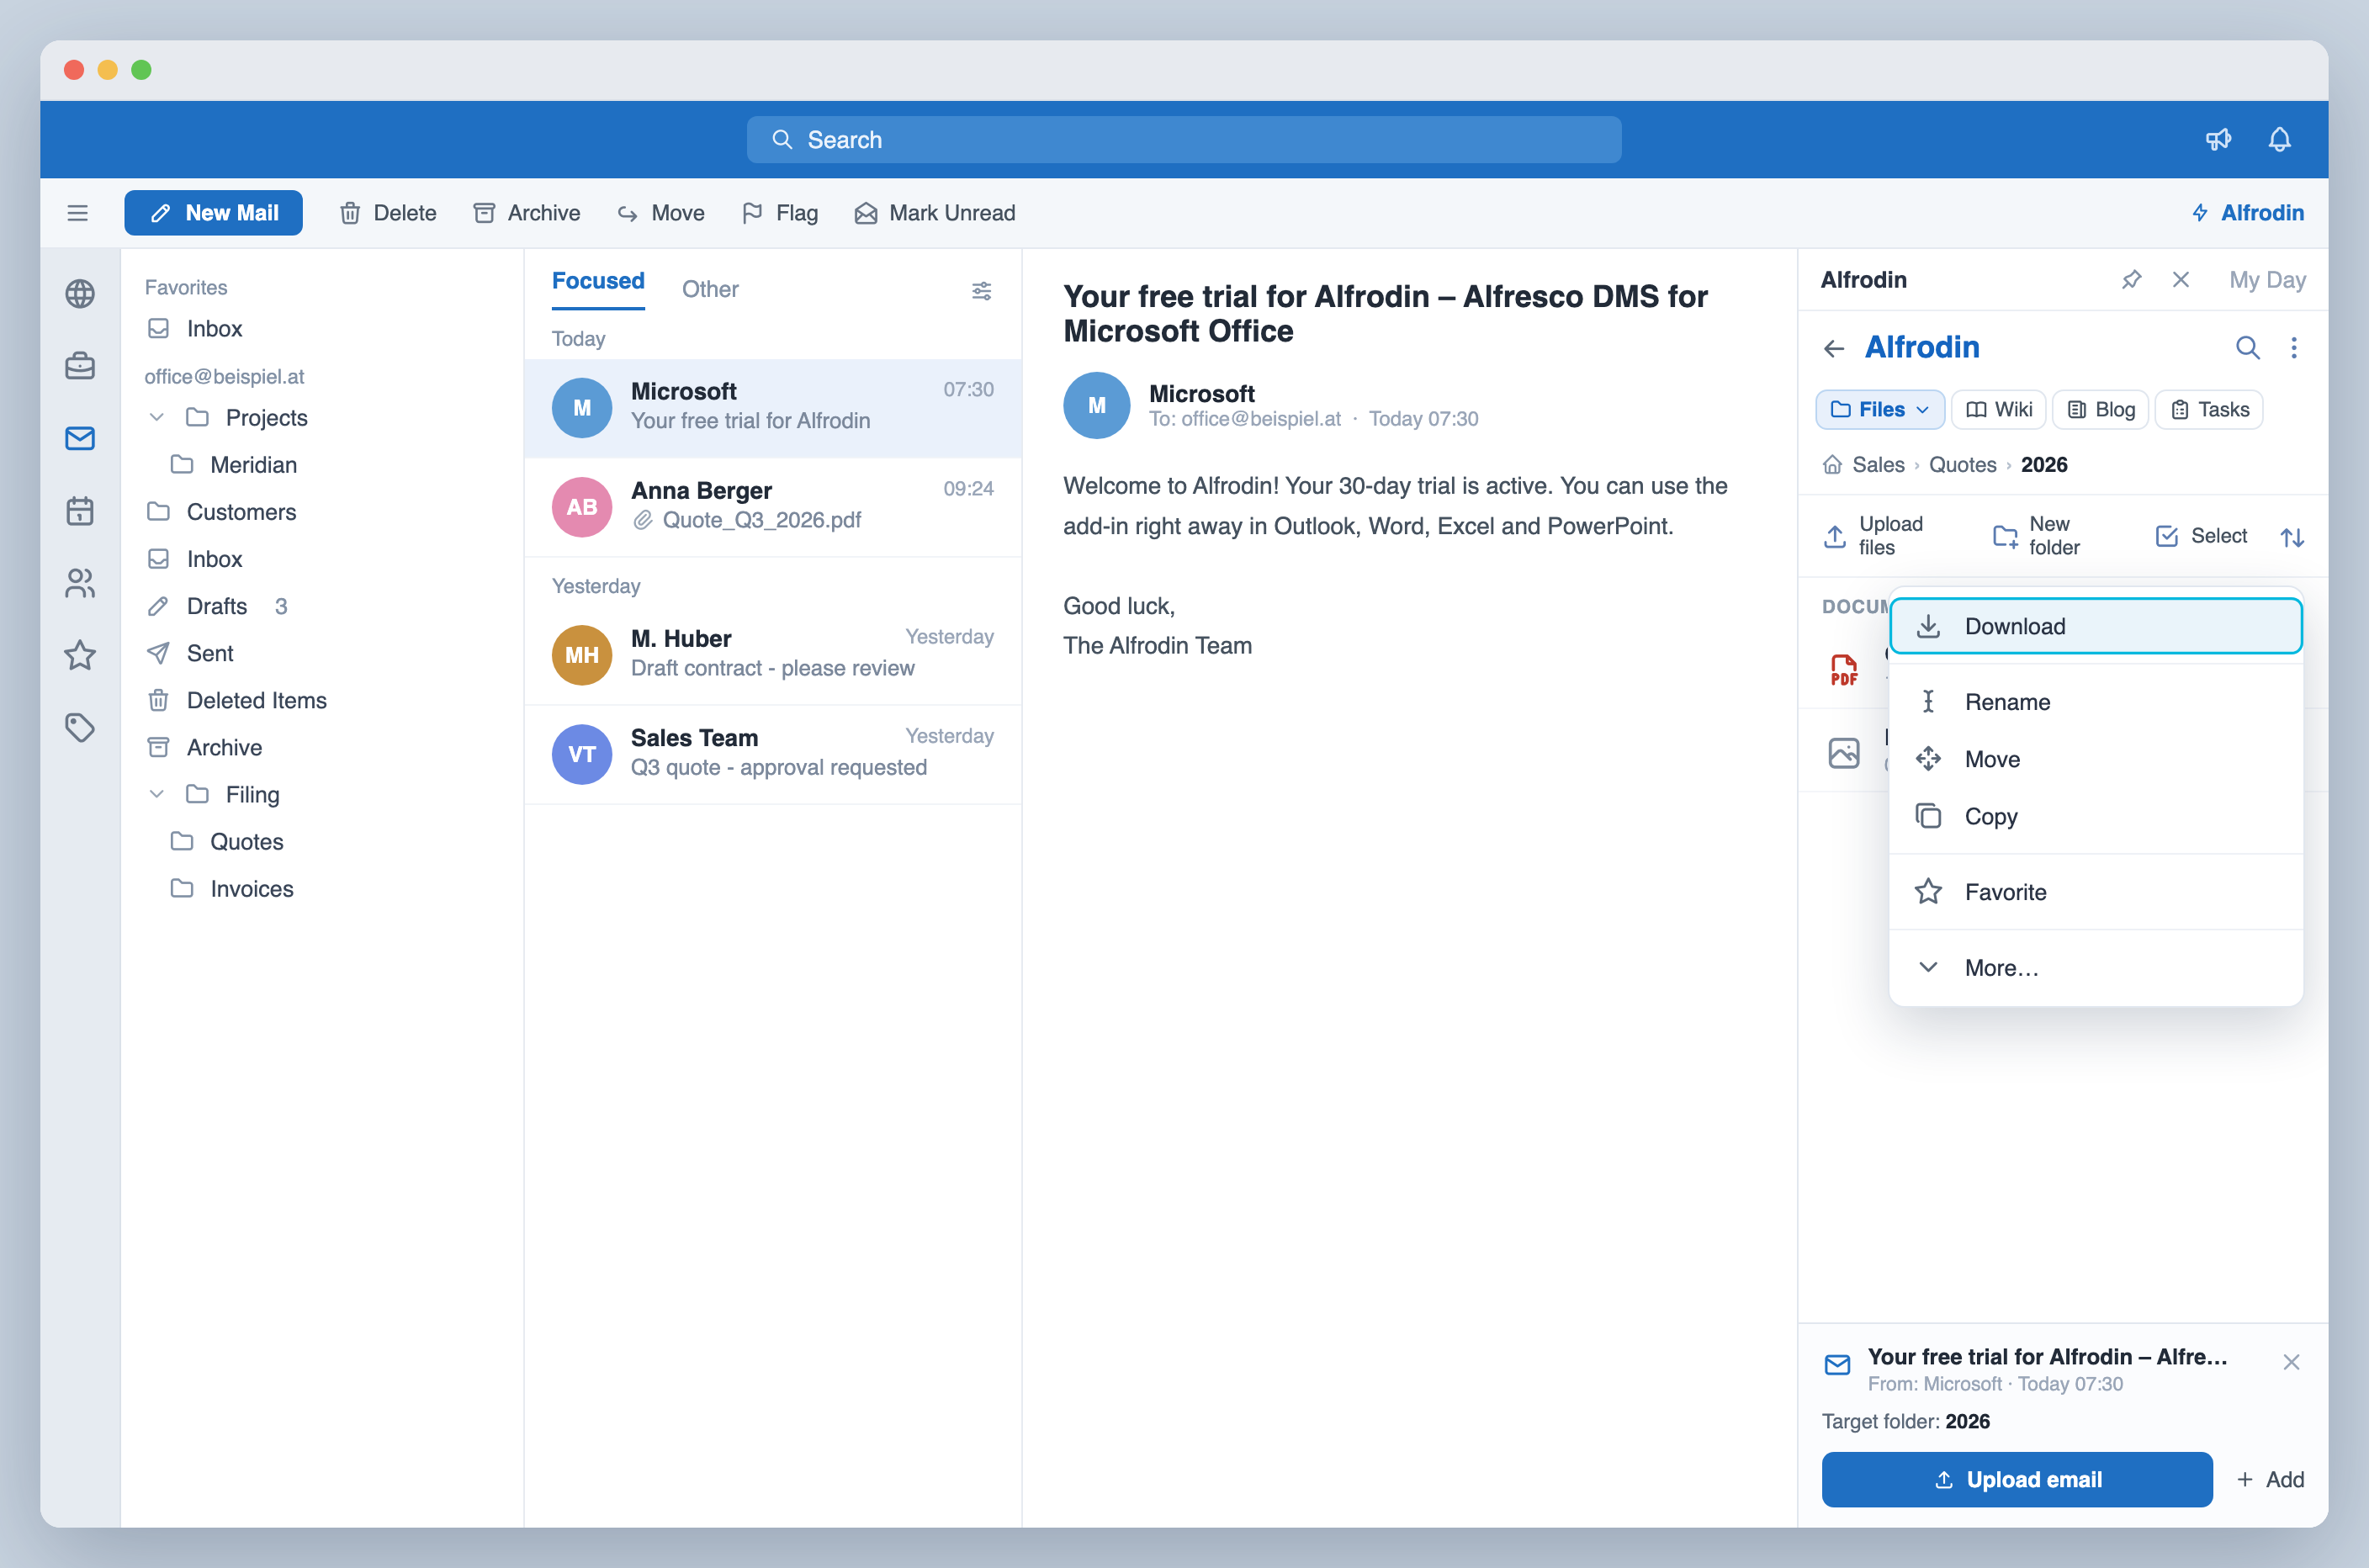The image size is (2369, 1568).
Task: Compose with the New Mail button
Action: pyautogui.click(x=213, y=213)
